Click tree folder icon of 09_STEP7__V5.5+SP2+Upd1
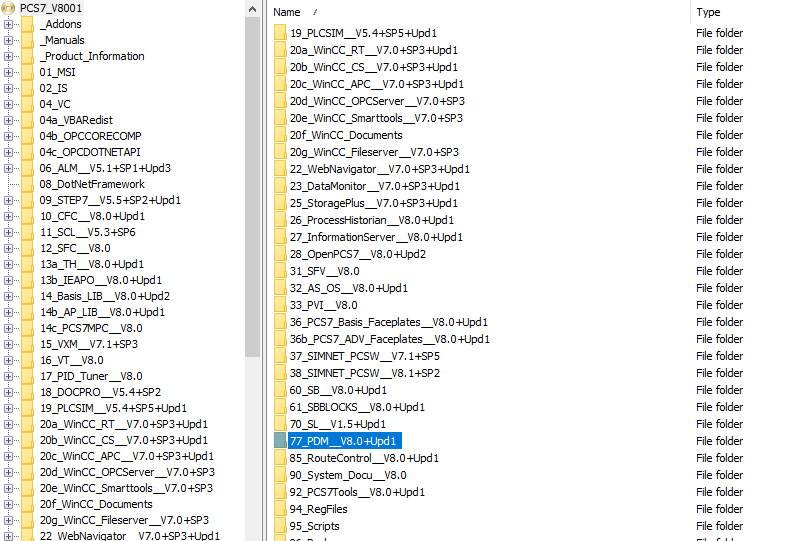The image size is (797, 541). 27,200
